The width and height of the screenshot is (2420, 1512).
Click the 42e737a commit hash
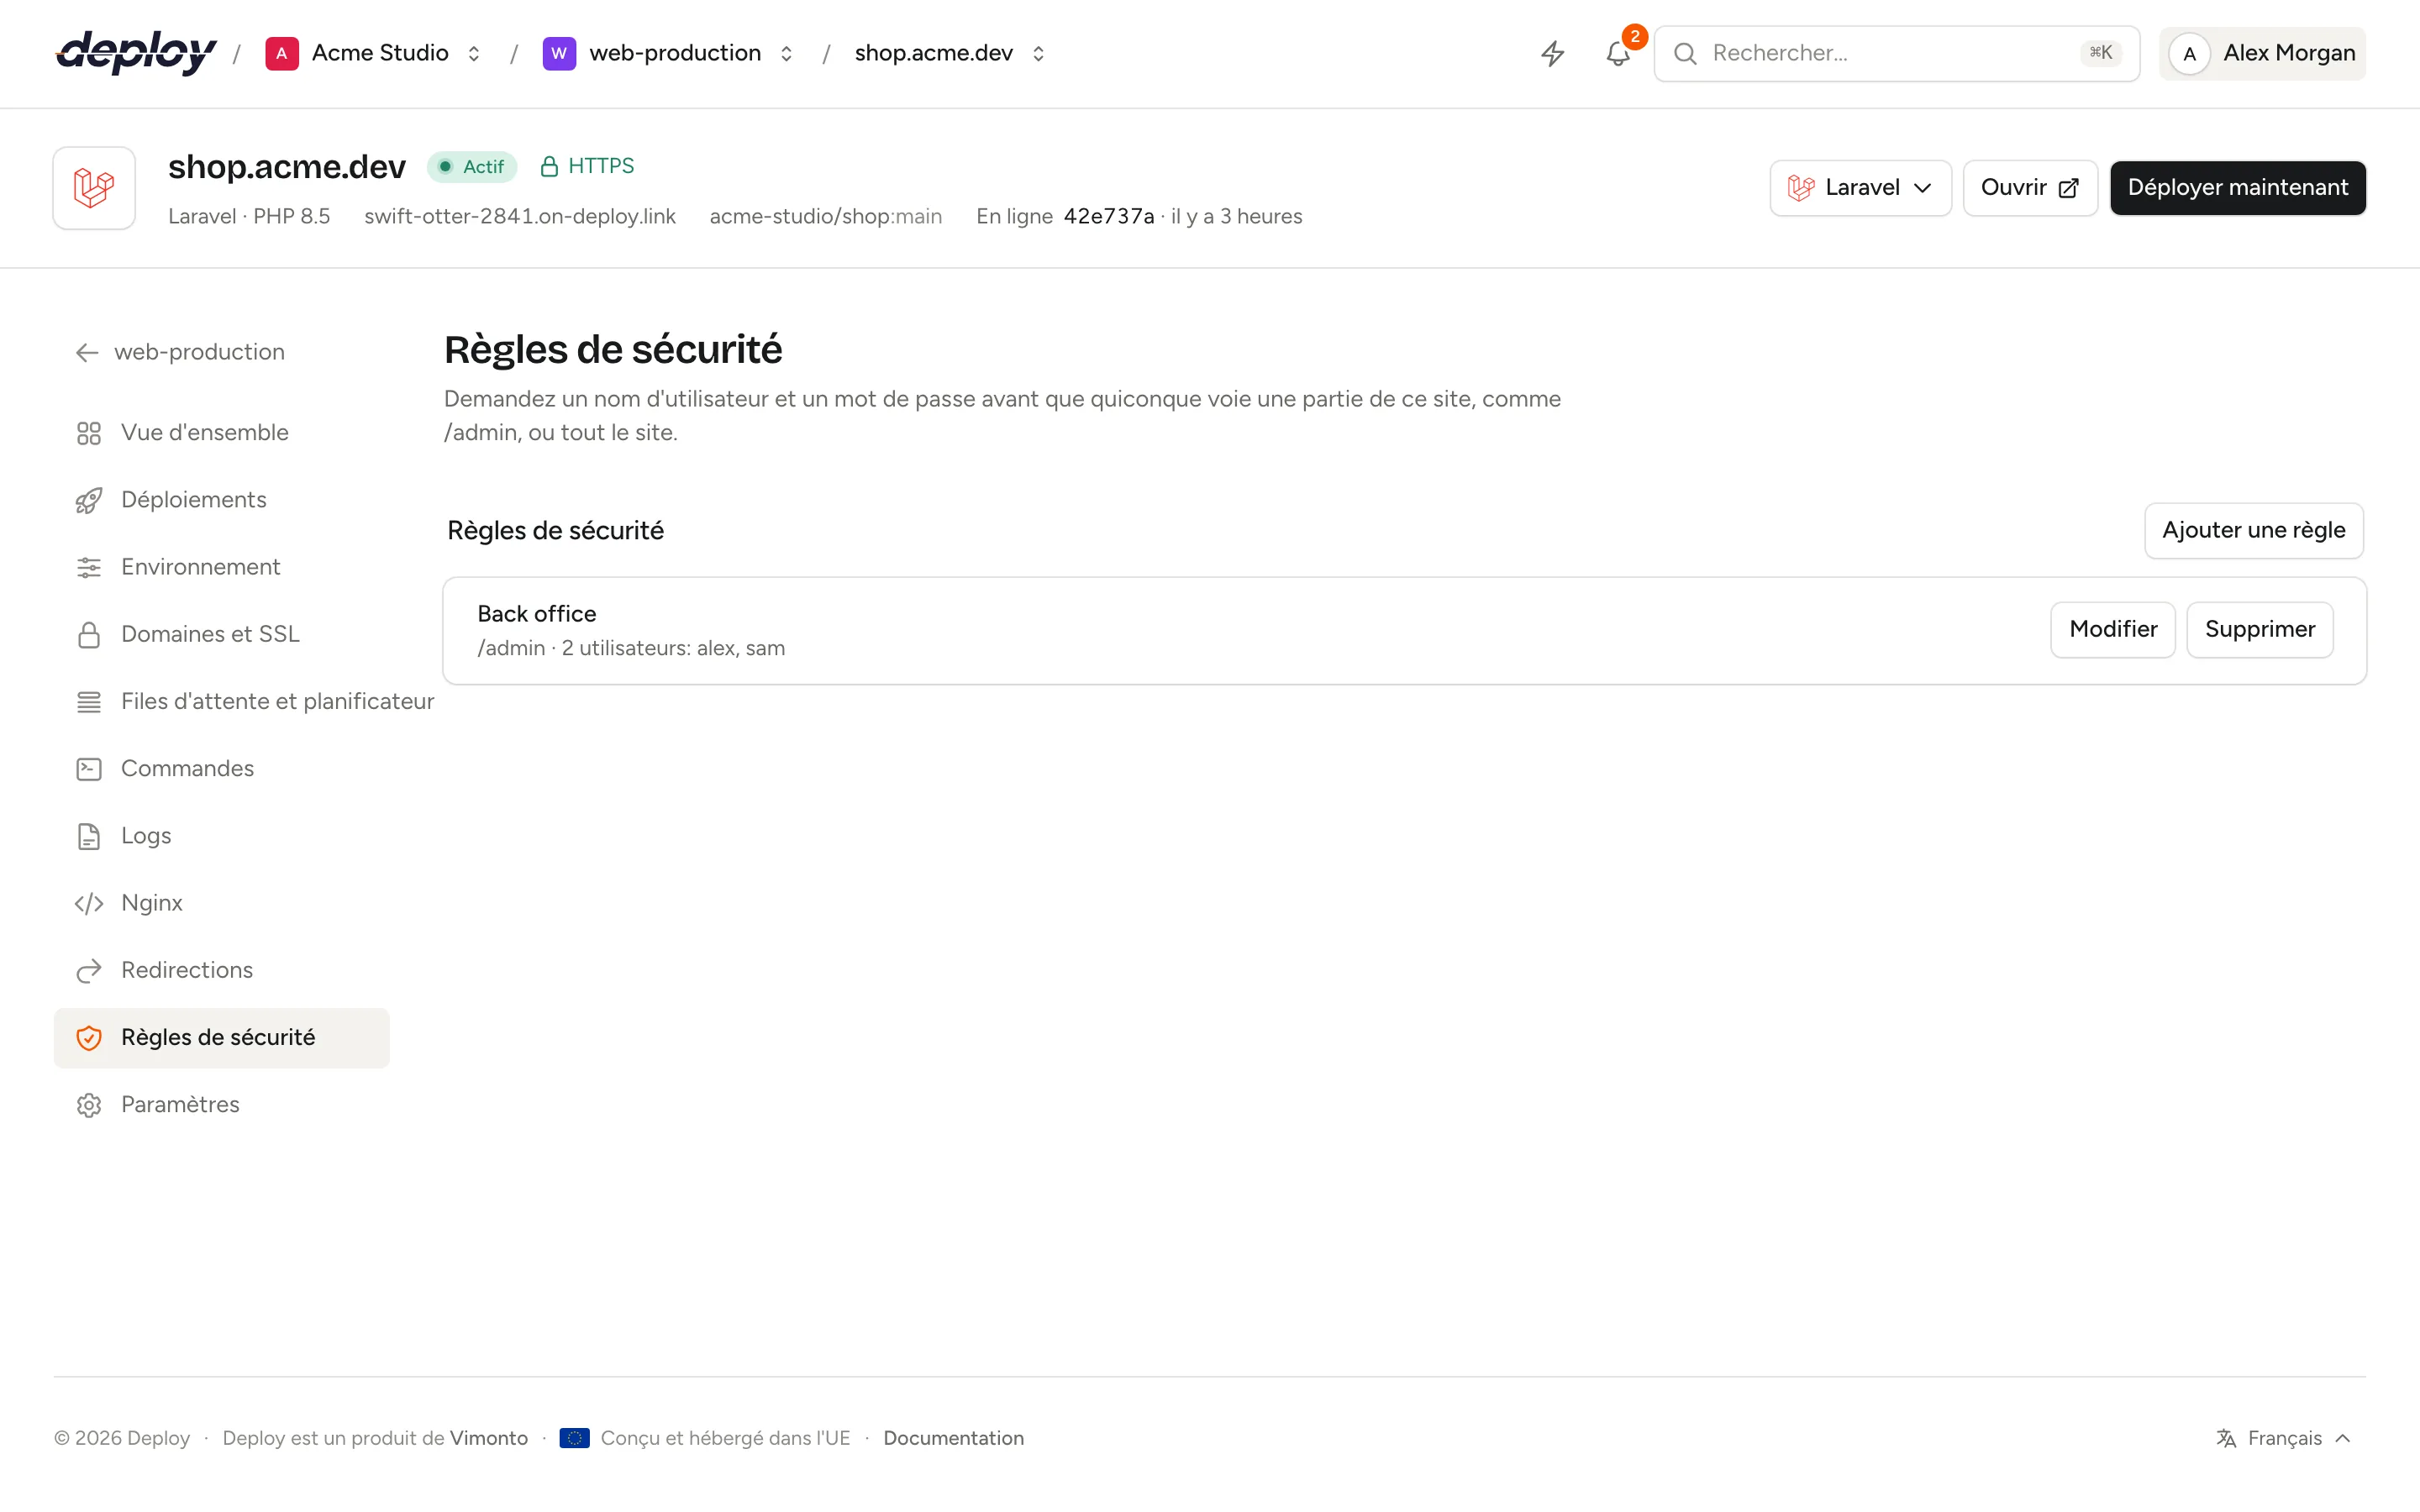point(1108,217)
